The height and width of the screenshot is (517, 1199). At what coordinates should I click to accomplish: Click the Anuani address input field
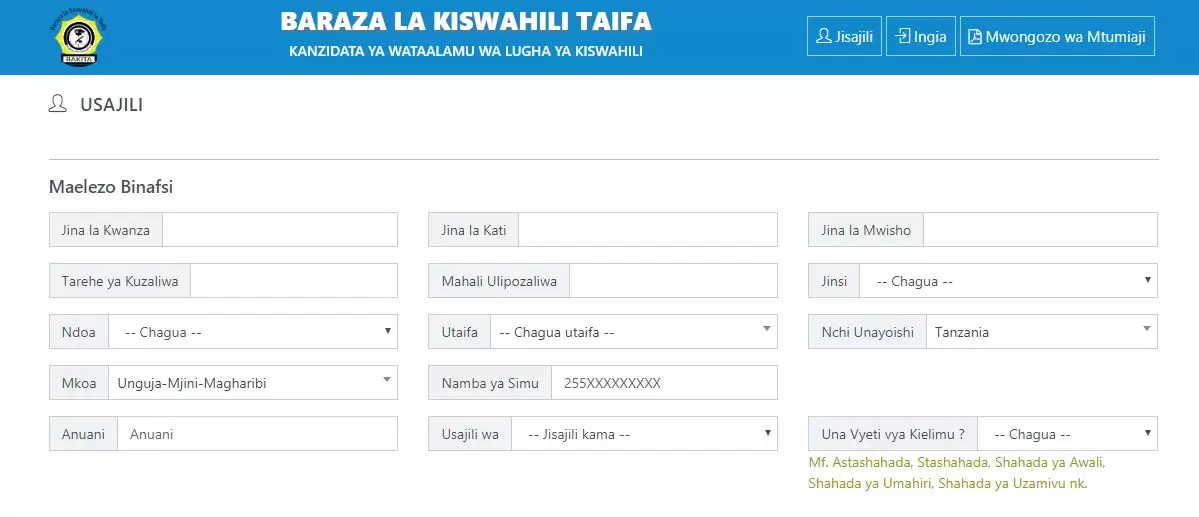[257, 434]
